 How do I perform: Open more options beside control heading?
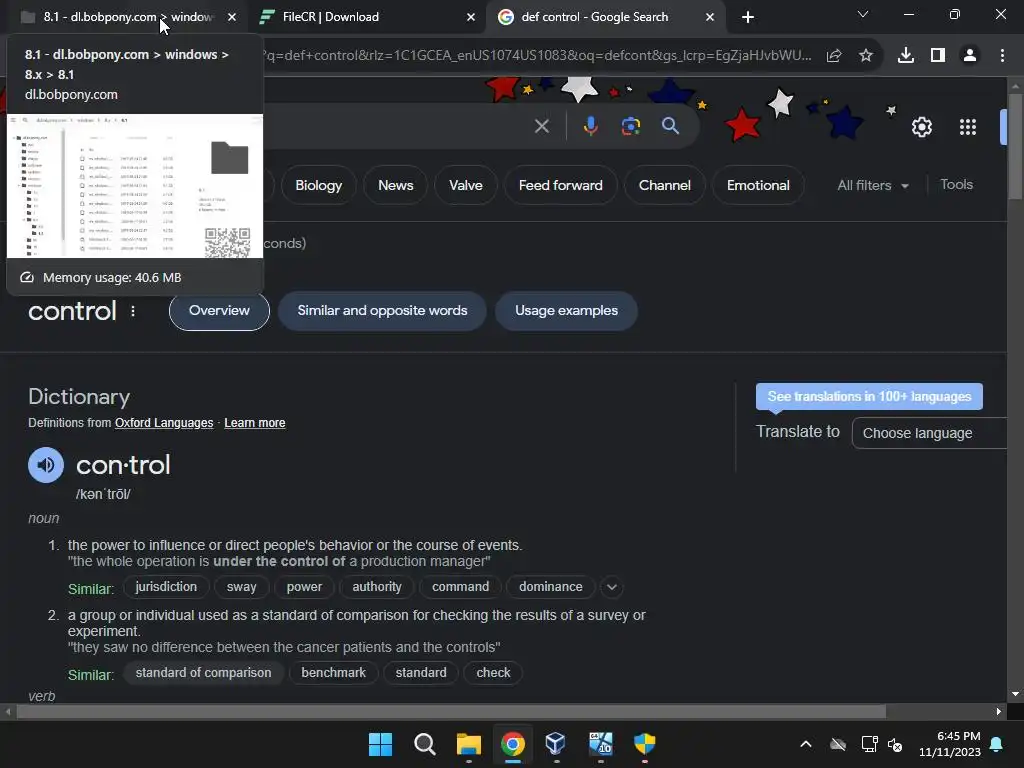133,311
